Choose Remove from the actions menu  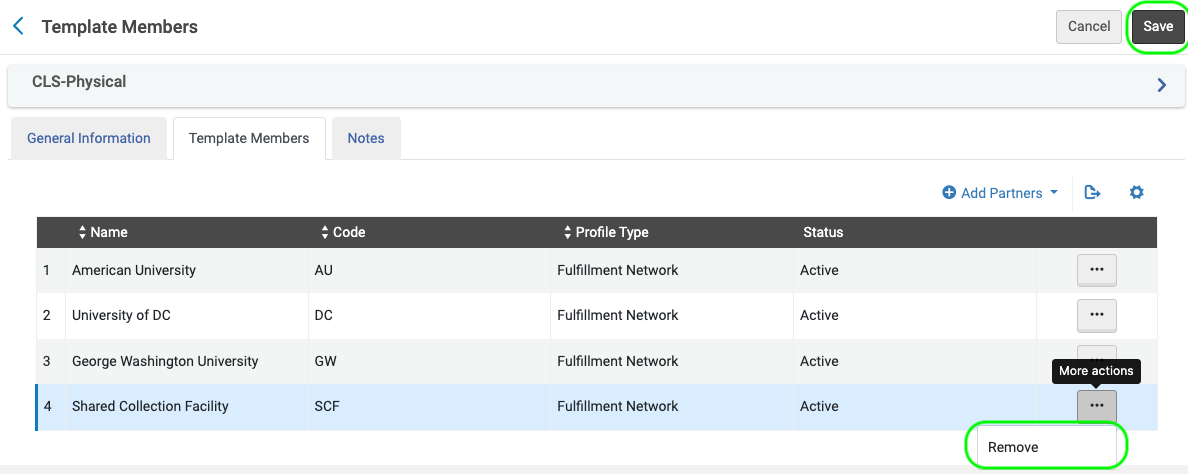tap(1013, 447)
